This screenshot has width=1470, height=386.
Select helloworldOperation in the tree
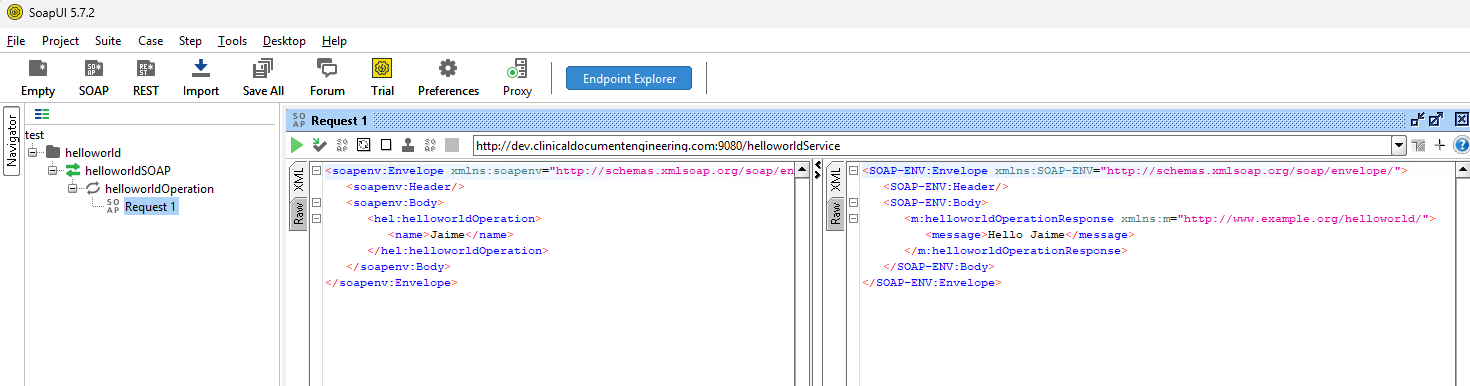(x=158, y=189)
